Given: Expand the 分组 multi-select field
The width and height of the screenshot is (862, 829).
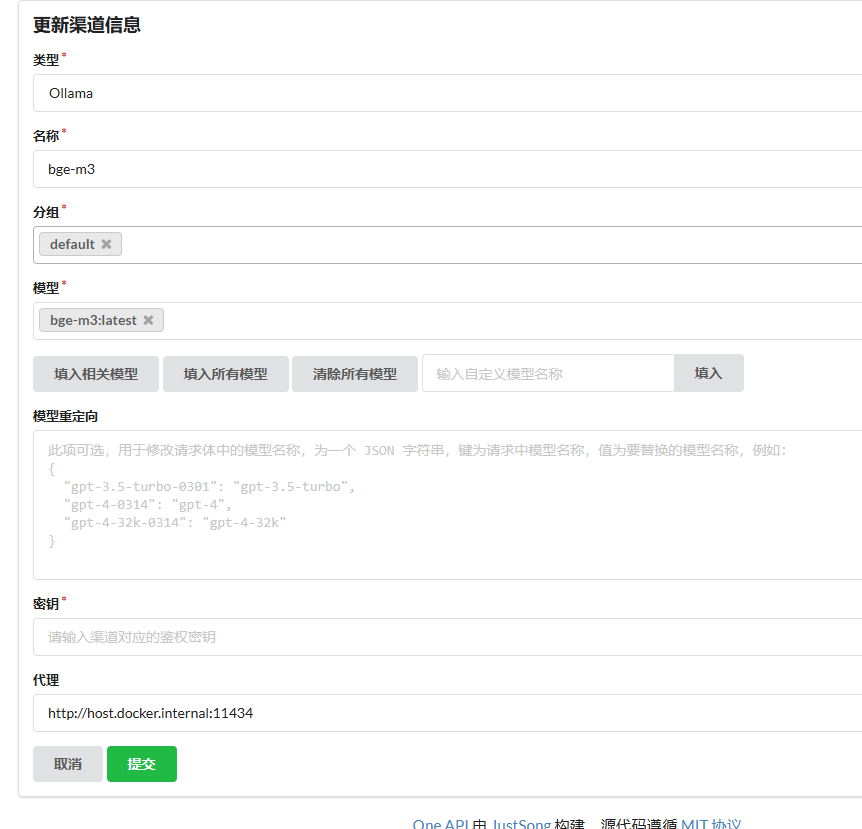Looking at the screenshot, I should (x=490, y=245).
